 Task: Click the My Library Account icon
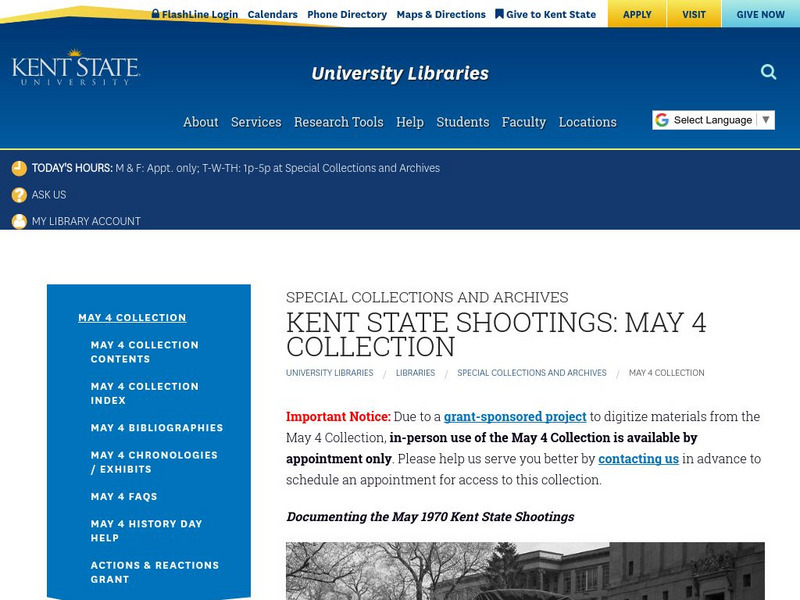(x=19, y=221)
